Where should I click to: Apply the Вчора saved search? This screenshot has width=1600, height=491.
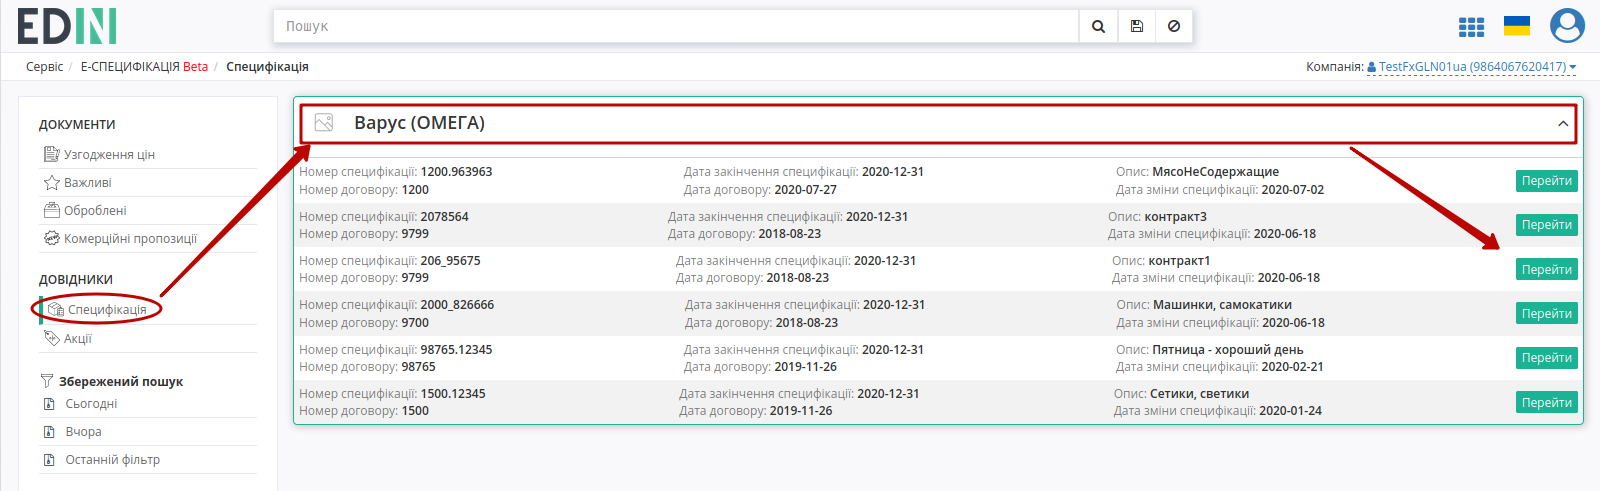tap(83, 432)
